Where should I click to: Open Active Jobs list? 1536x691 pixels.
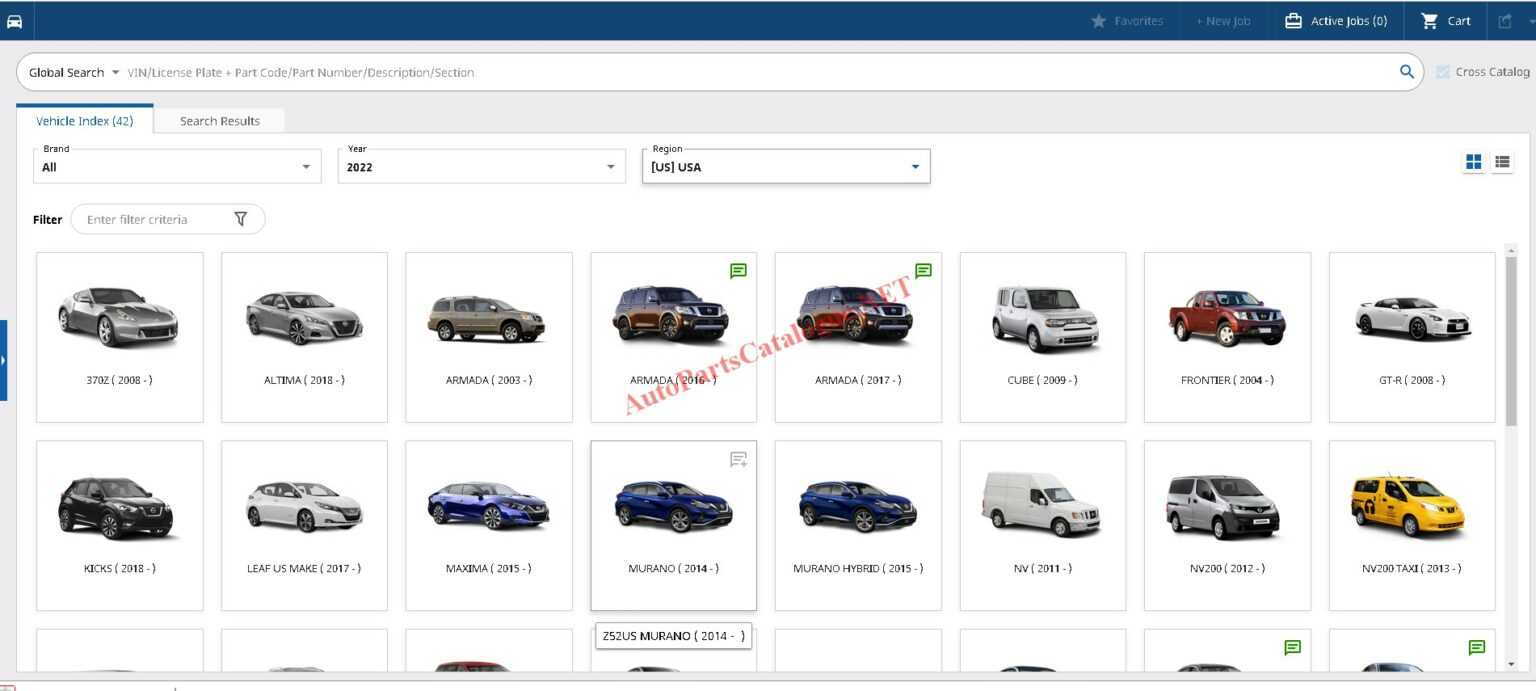pos(1336,21)
